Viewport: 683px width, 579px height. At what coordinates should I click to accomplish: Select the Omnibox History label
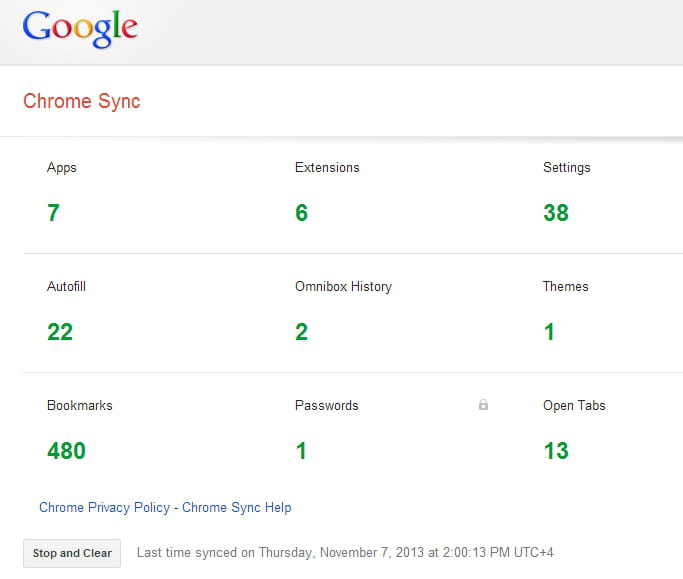[343, 287]
